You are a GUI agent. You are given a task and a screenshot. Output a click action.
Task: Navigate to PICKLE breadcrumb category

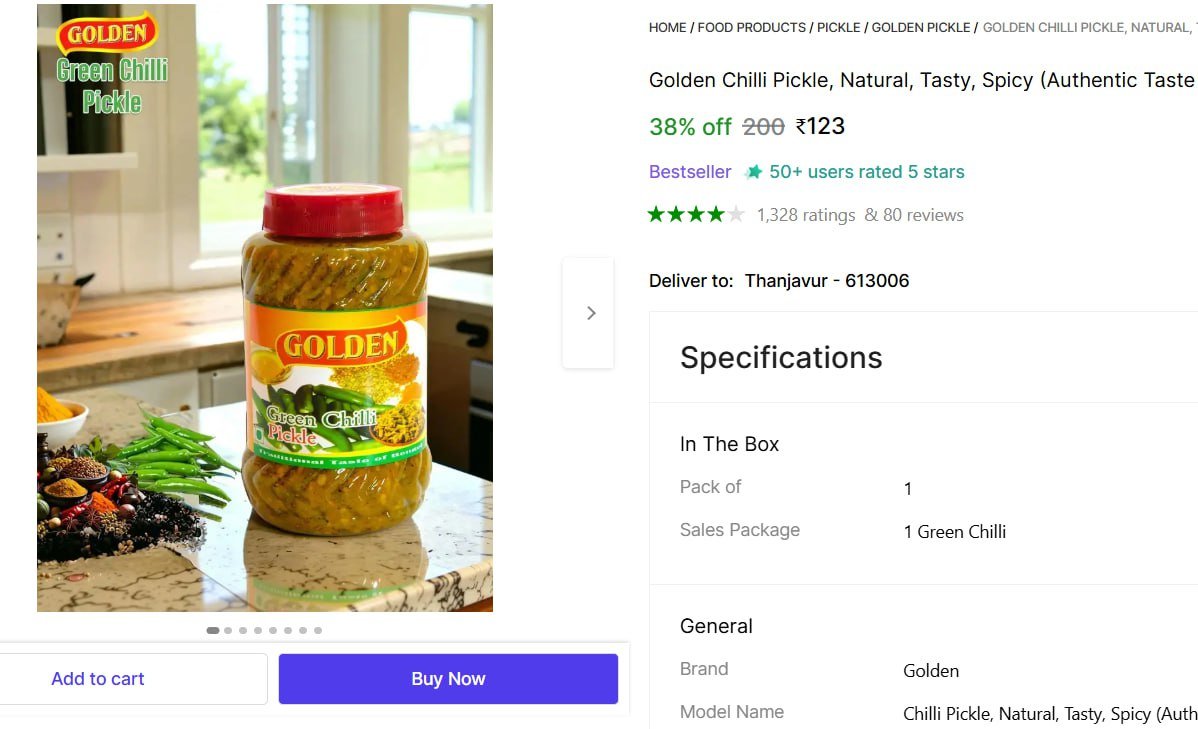click(x=838, y=28)
